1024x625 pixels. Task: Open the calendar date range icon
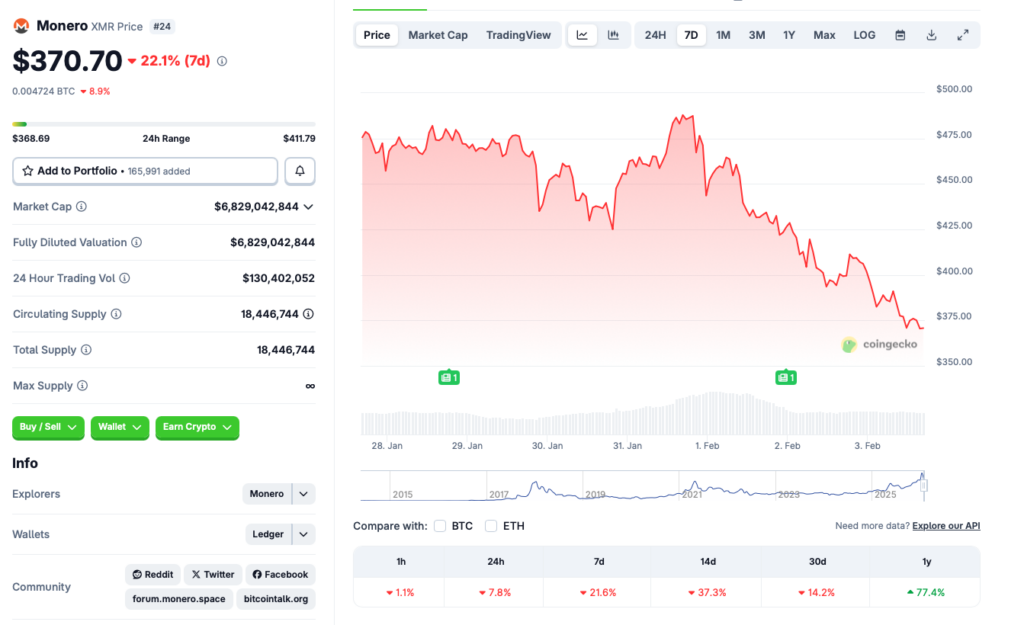coord(900,35)
